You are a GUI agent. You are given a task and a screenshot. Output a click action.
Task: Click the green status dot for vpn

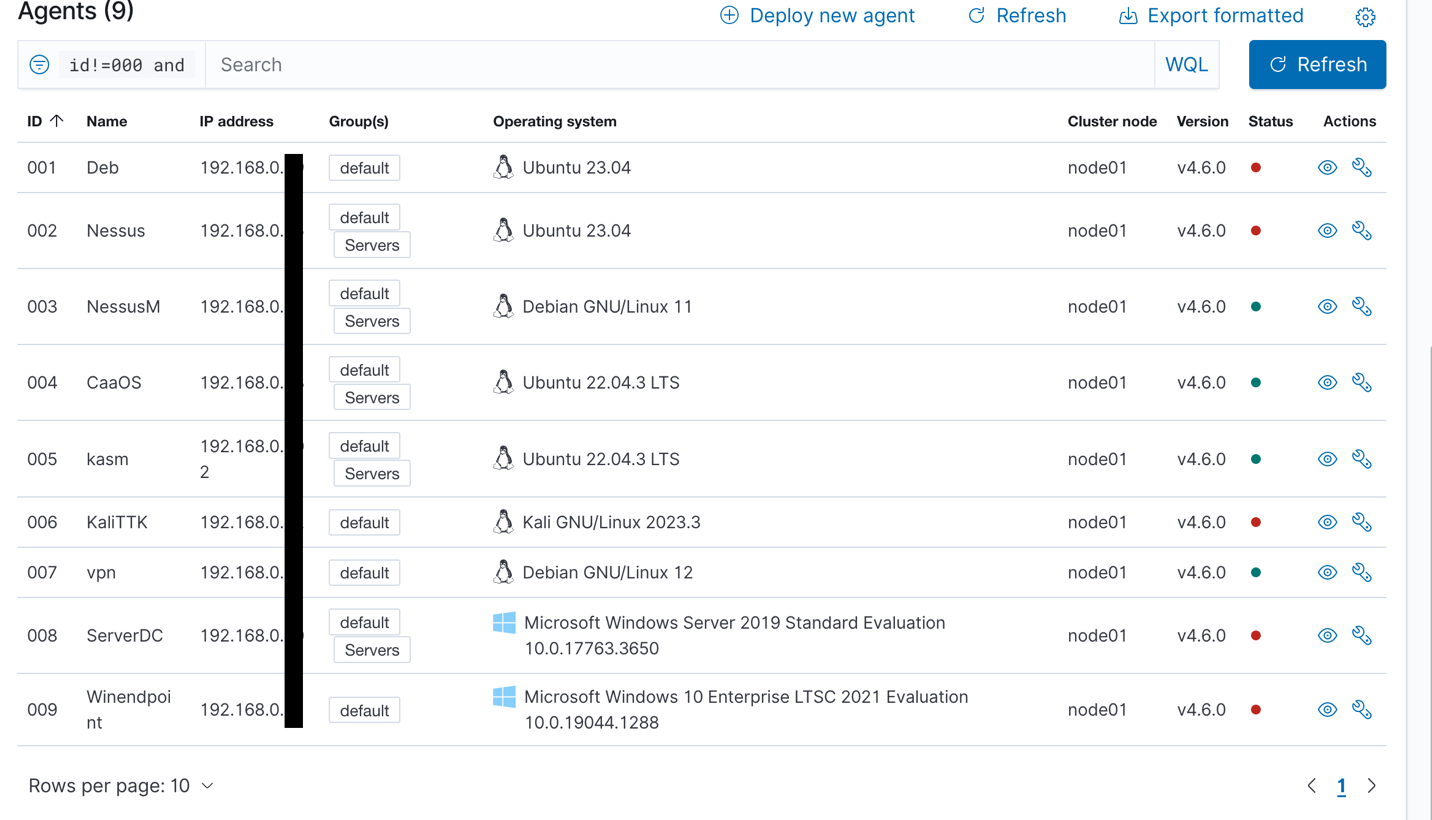[1256, 572]
